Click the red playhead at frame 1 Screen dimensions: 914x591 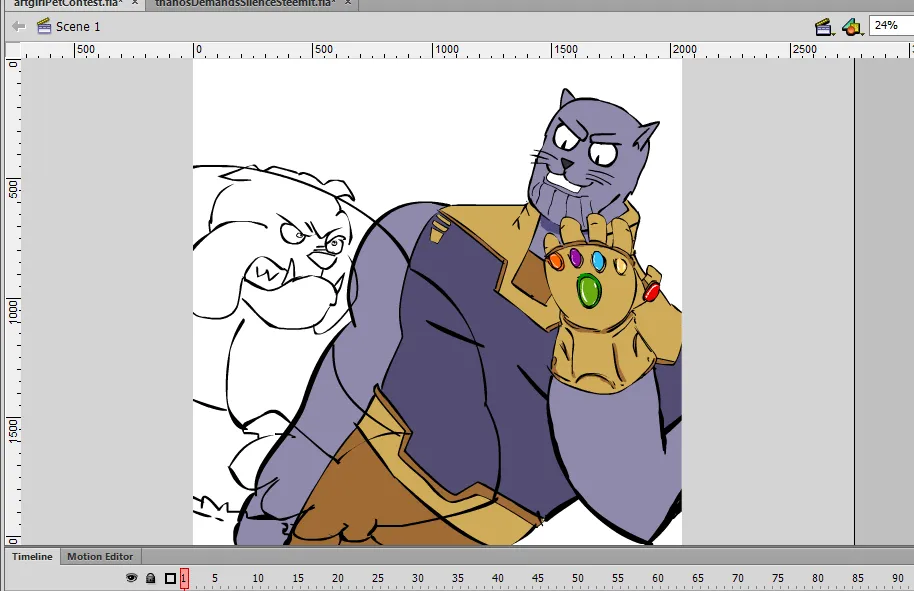click(184, 578)
